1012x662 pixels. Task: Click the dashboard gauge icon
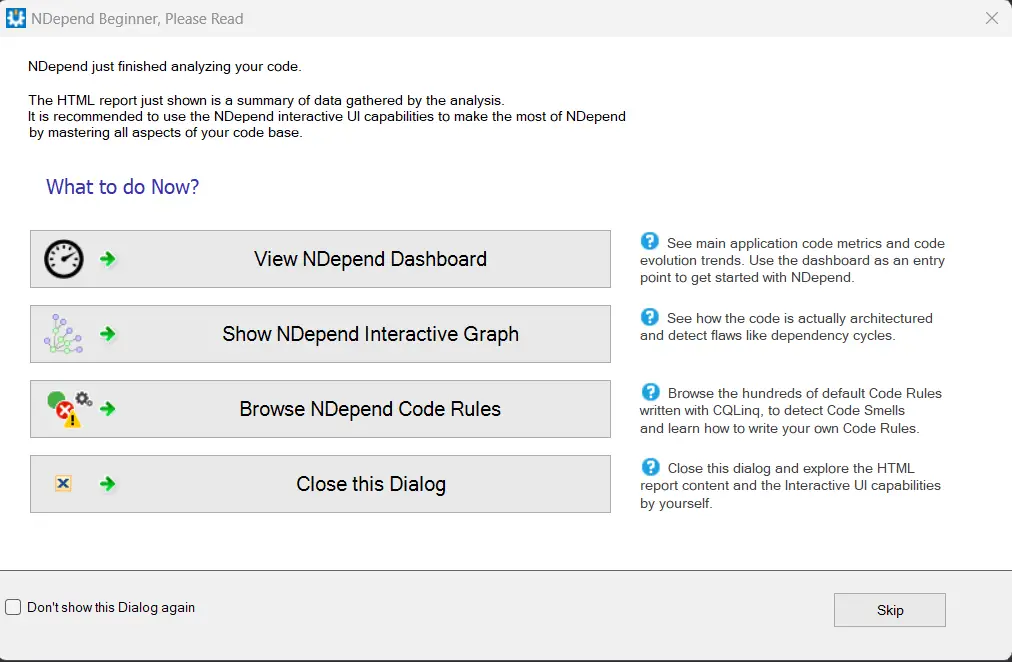pos(63,259)
